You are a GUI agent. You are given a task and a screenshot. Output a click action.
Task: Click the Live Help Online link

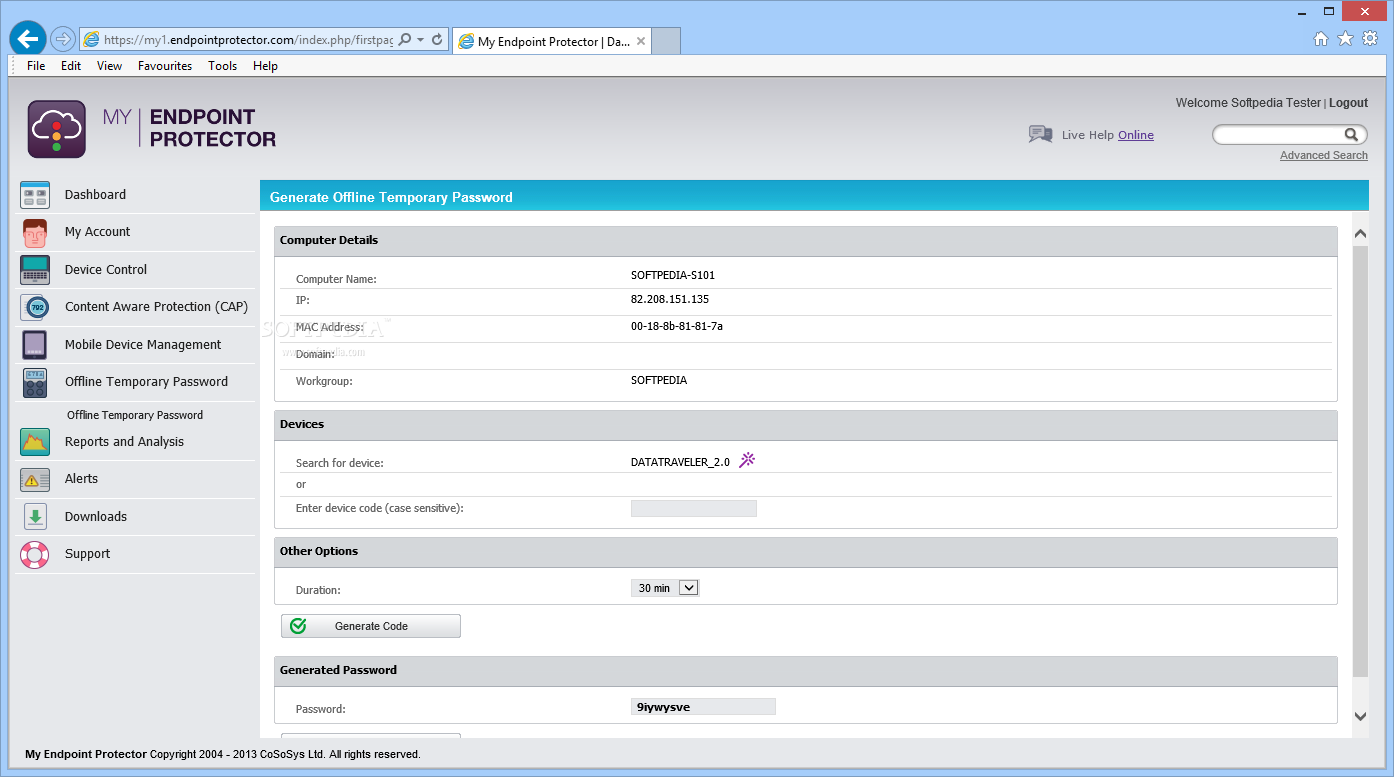1136,135
